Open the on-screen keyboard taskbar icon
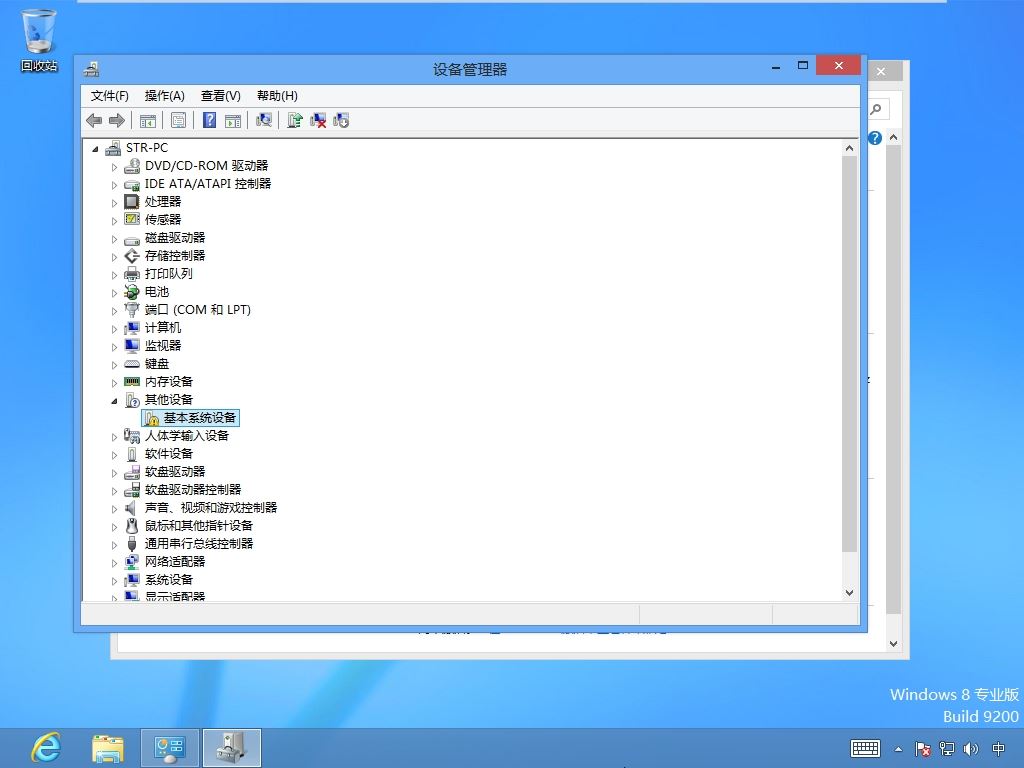Image resolution: width=1024 pixels, height=768 pixels. 865,748
